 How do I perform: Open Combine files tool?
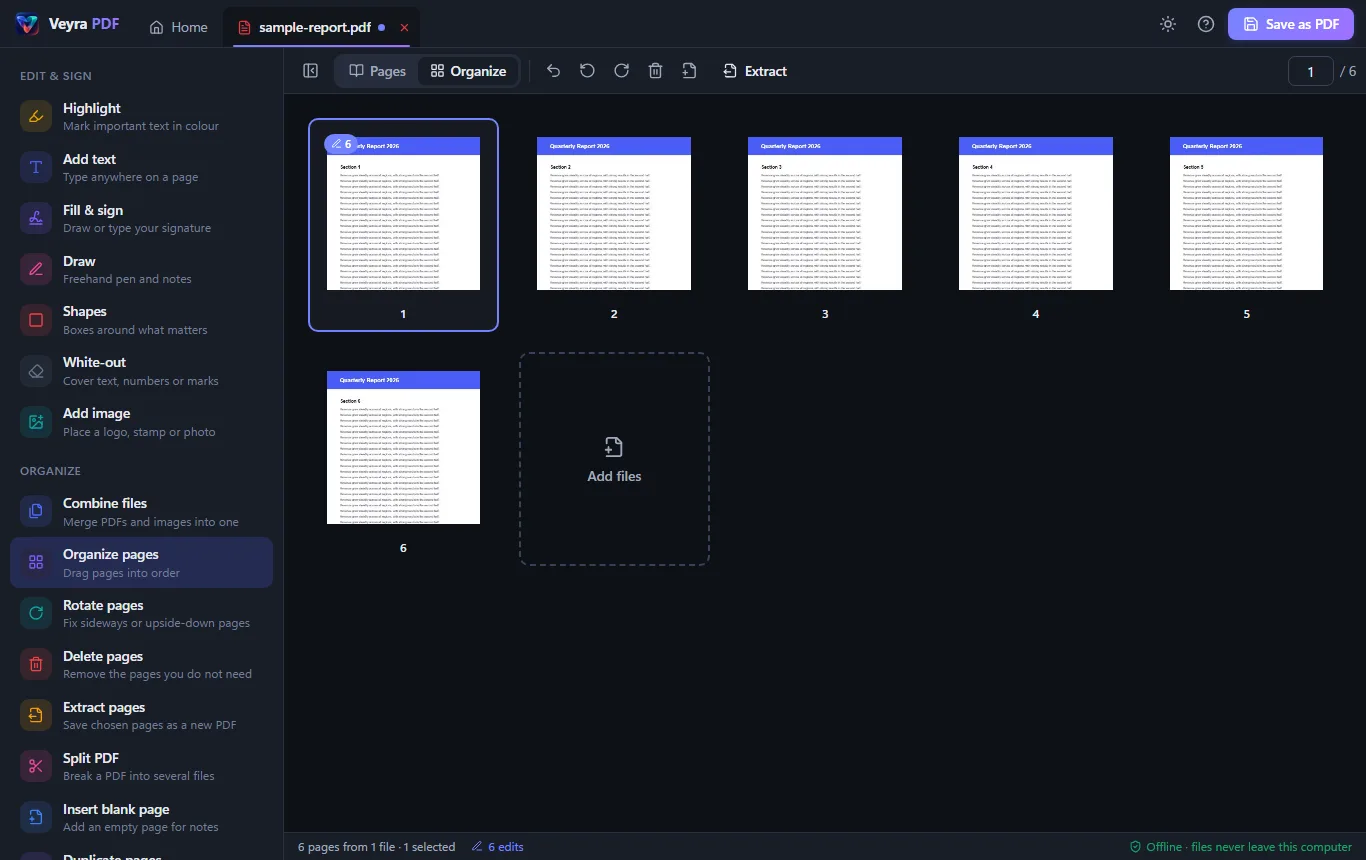pos(141,512)
